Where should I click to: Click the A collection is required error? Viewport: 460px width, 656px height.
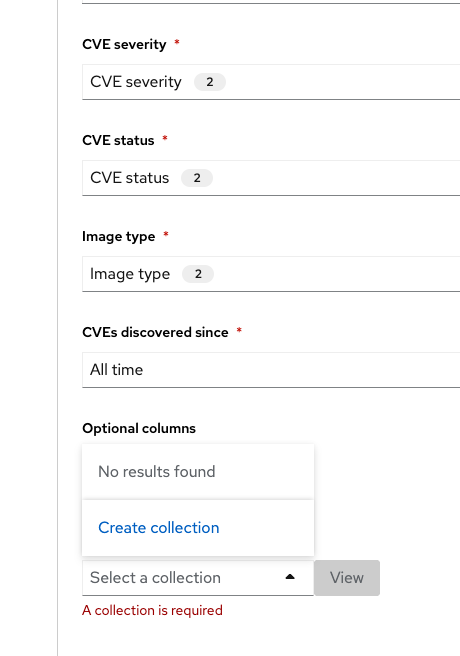[x=152, y=610]
